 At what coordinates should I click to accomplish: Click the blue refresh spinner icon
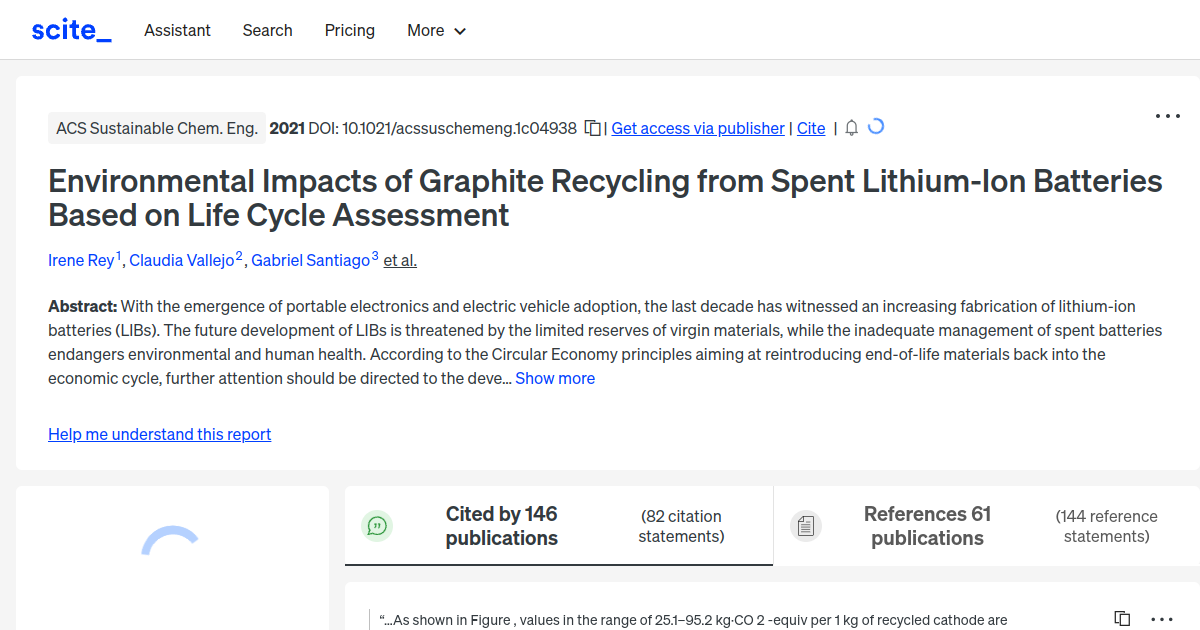point(875,127)
